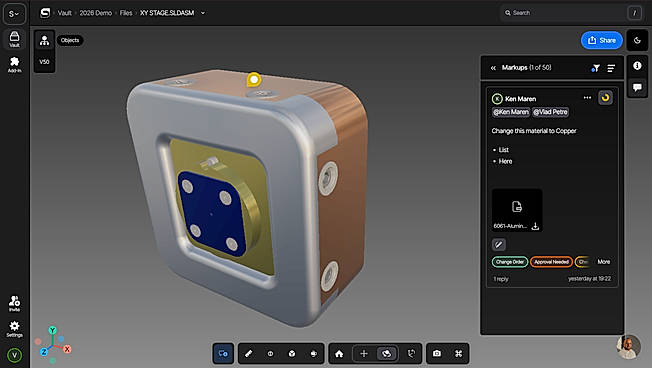Toggle dark mode moon button

(x=637, y=40)
